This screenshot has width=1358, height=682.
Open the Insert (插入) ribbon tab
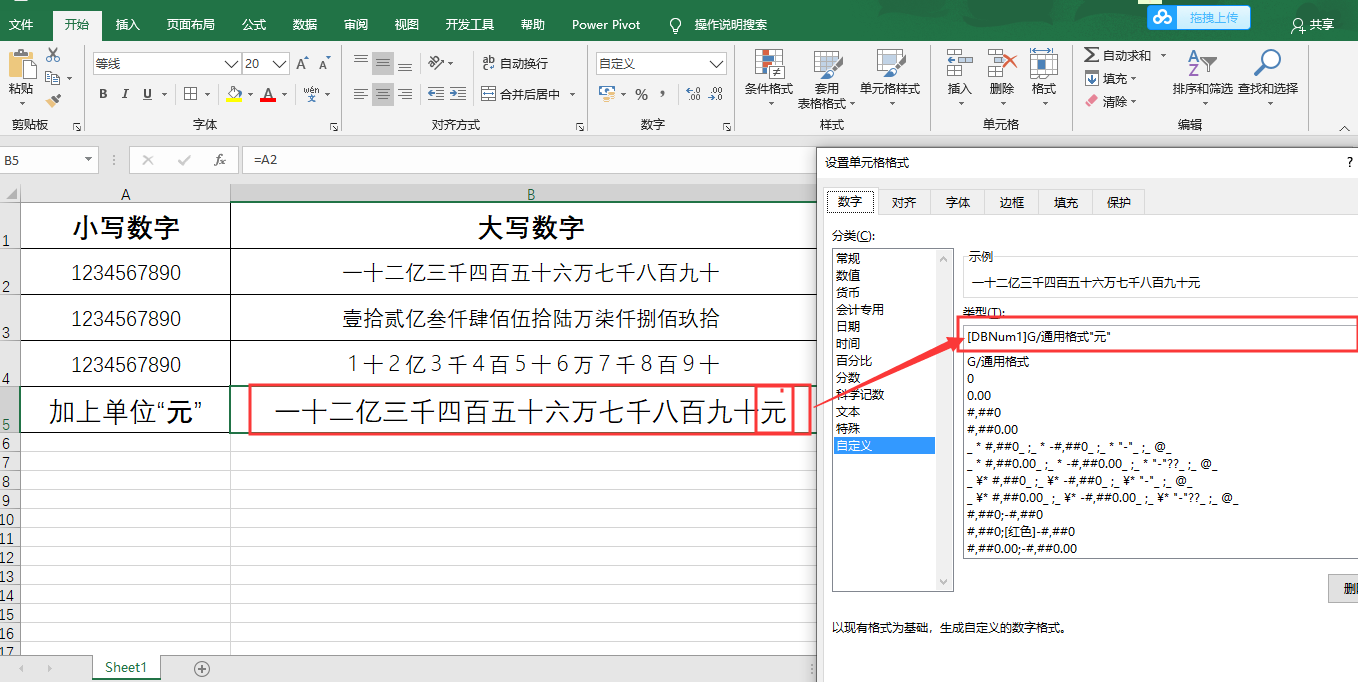128,24
